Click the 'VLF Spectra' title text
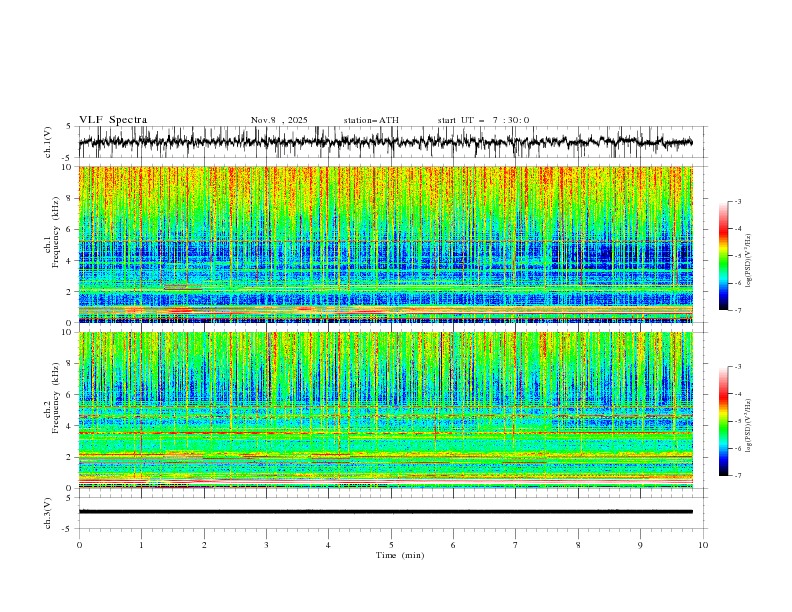This screenshot has height=612, width=792. tap(113, 120)
